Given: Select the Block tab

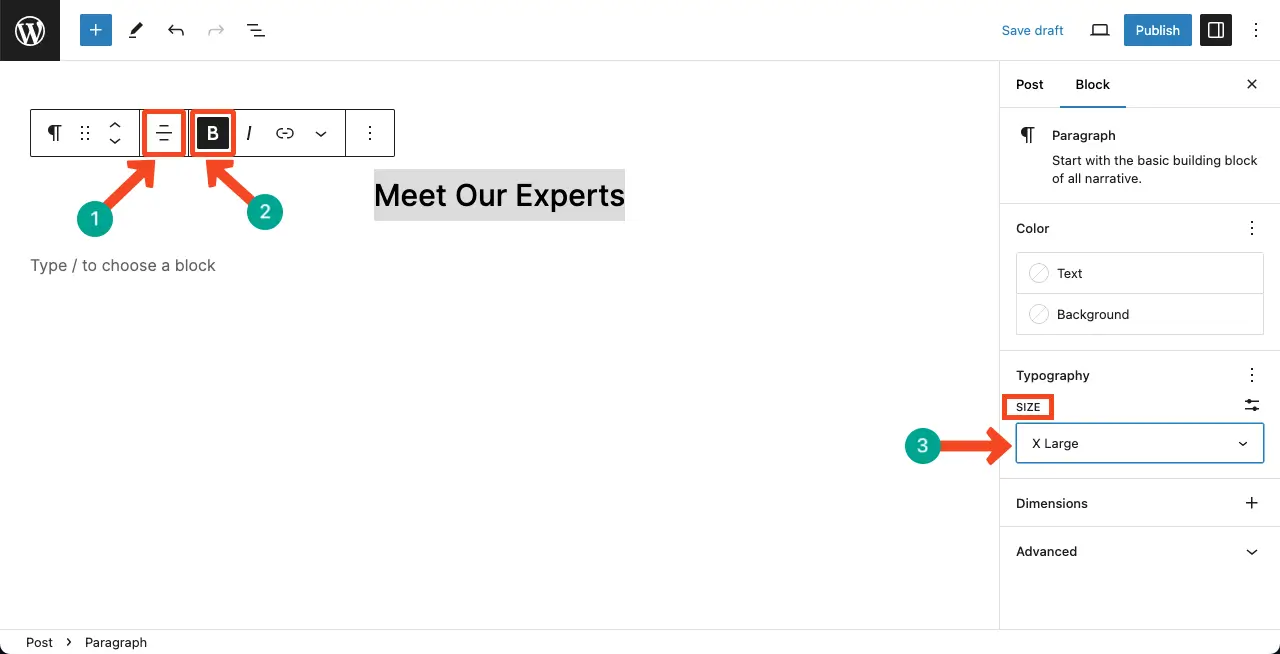Looking at the screenshot, I should click(x=1093, y=84).
